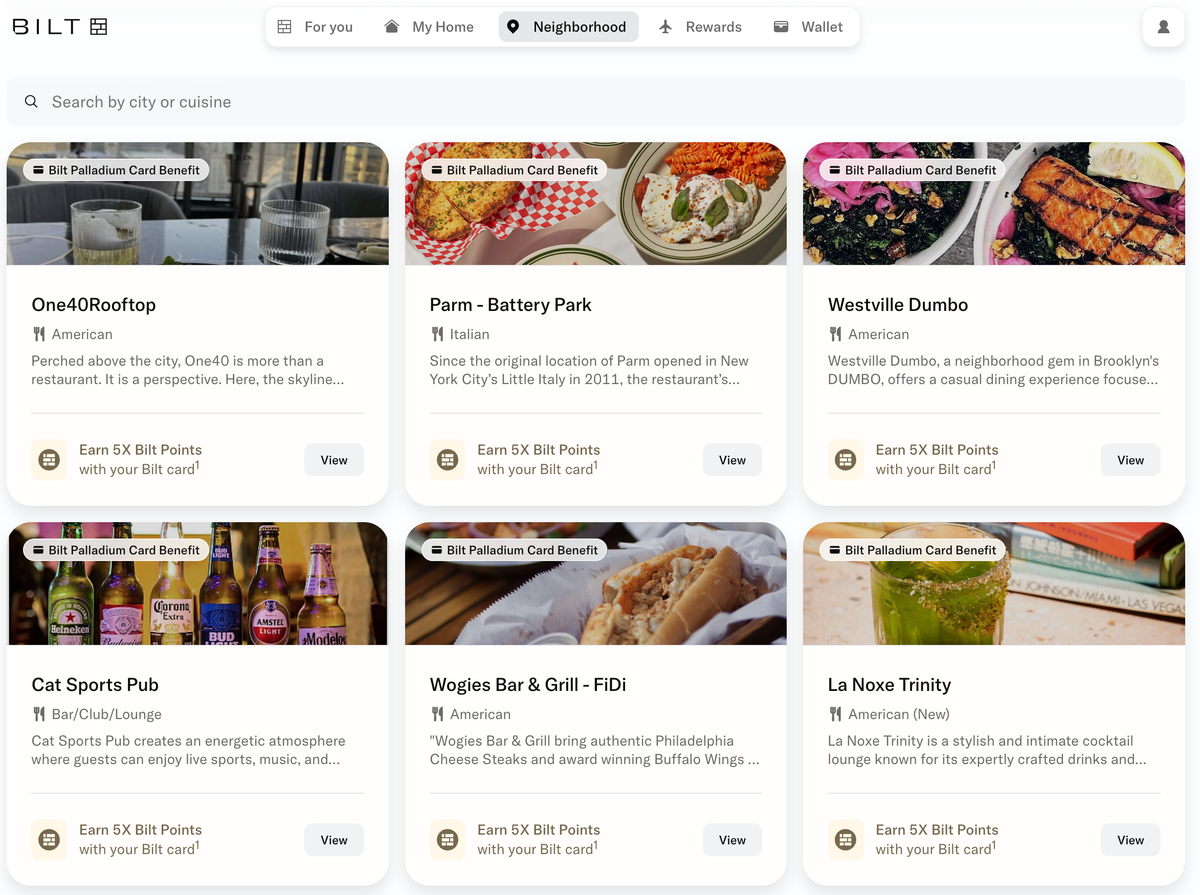This screenshot has height=895, width=1200.
Task: Click View on La Noxe Trinity
Action: [1130, 839]
